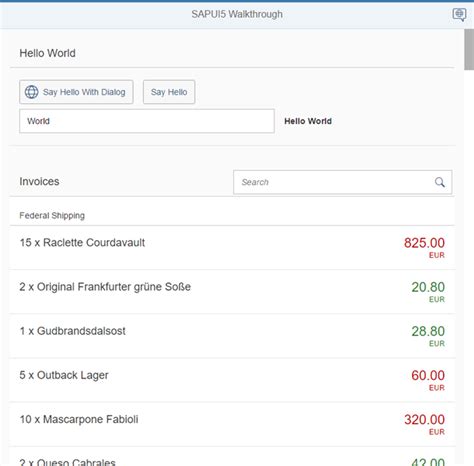Screen dimensions: 474x466
Task: Click the bold Hello World text
Action: click(x=308, y=121)
